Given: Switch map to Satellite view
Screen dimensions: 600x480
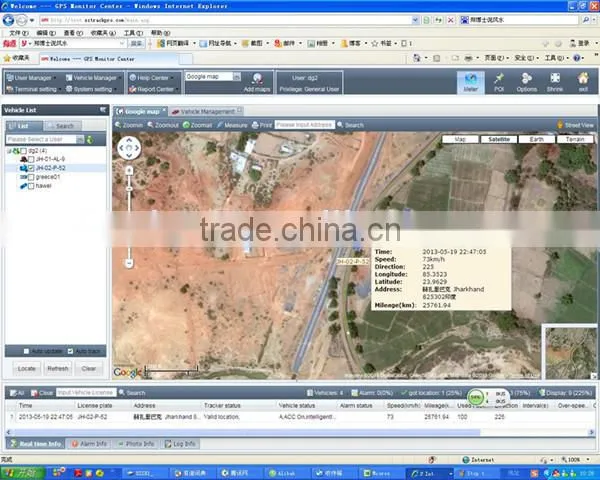Looking at the screenshot, I should pos(499,139).
